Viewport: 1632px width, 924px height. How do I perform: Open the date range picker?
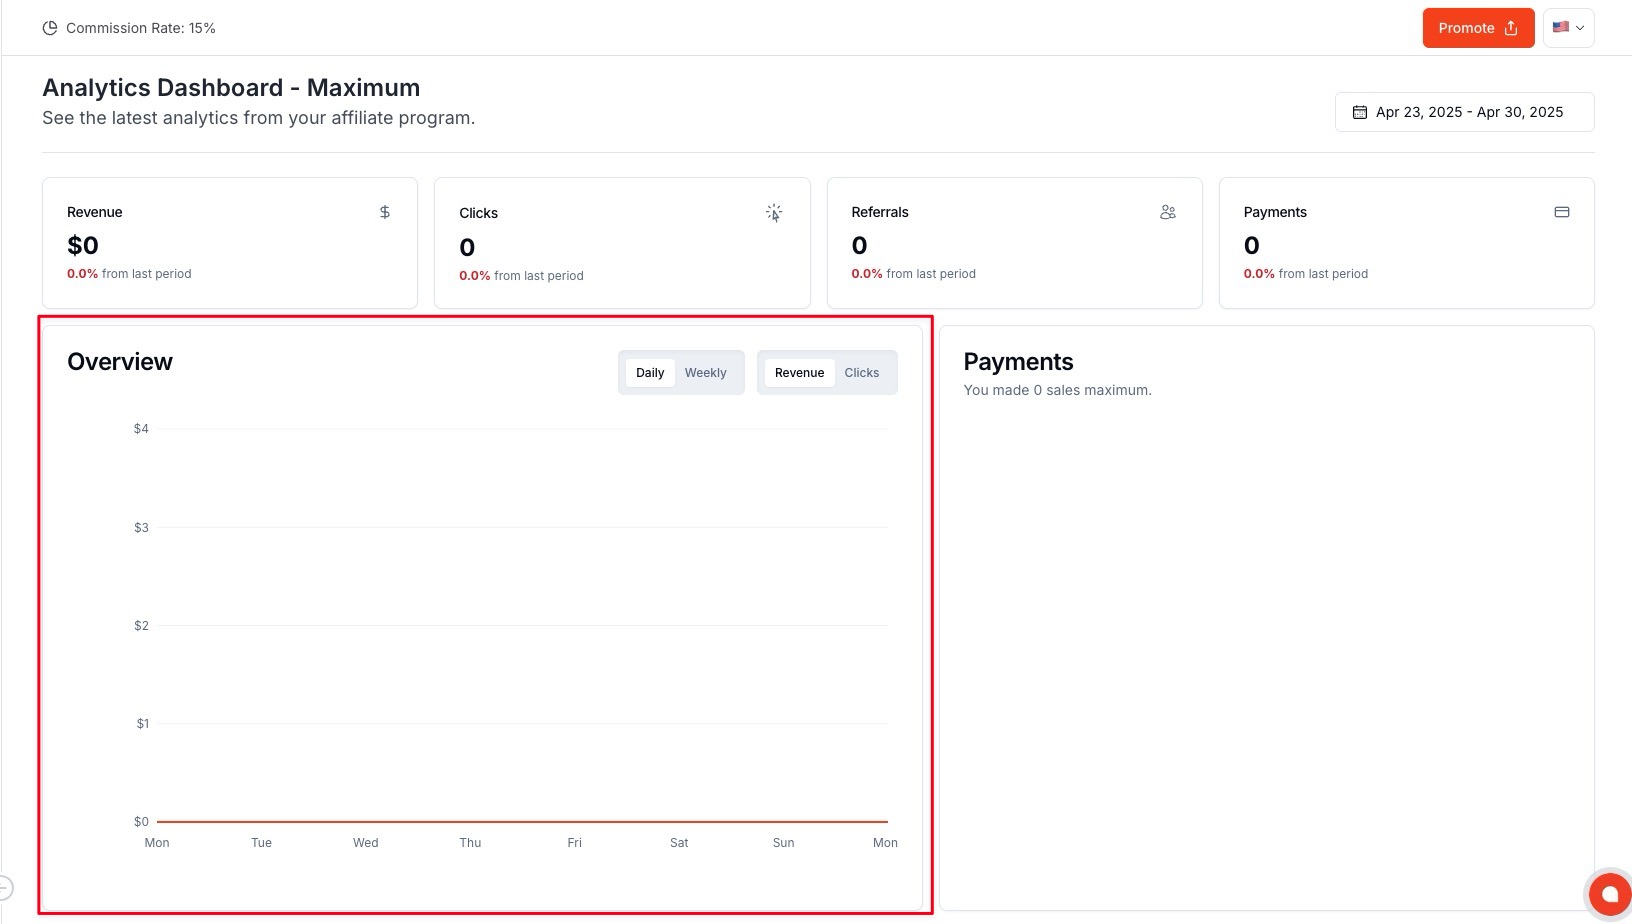[x=1464, y=112]
